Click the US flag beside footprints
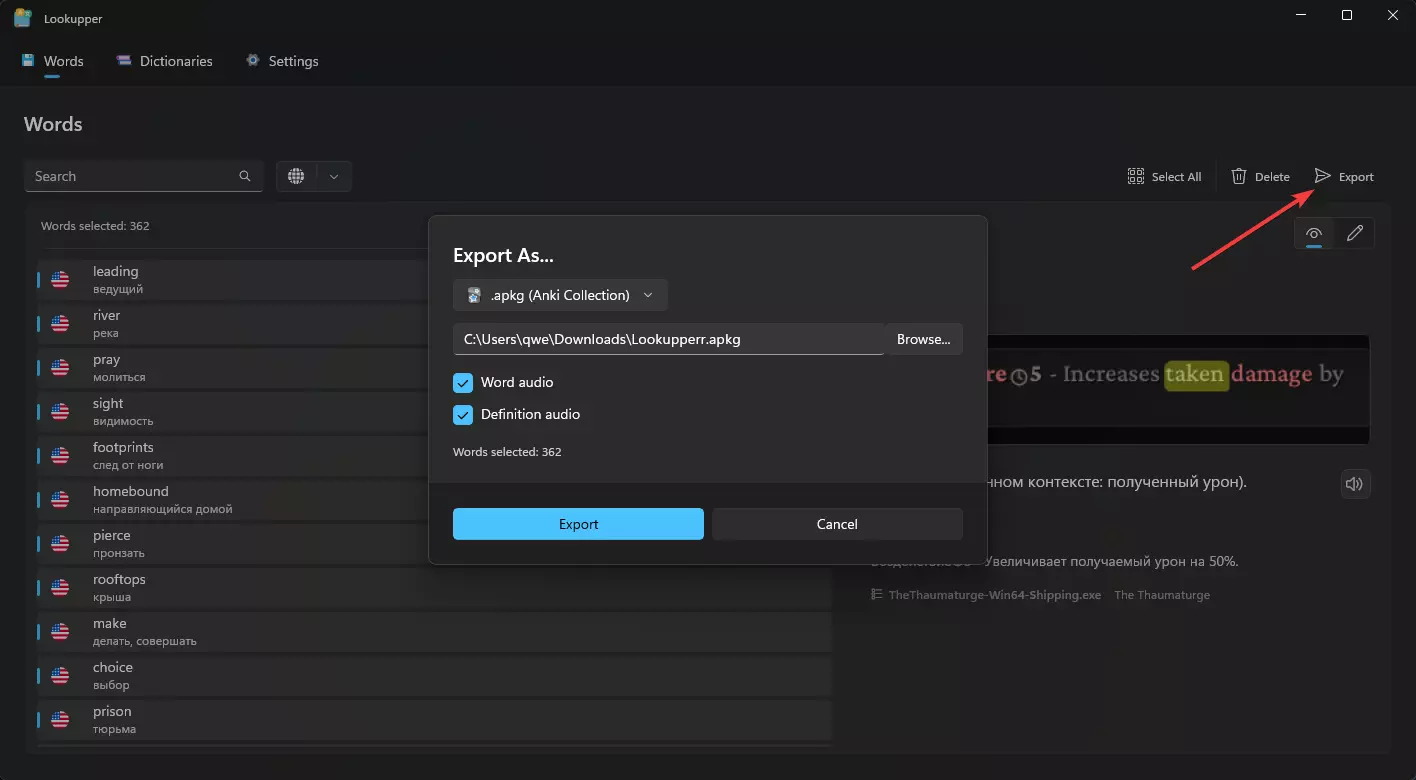Image resolution: width=1416 pixels, height=780 pixels. [60, 456]
